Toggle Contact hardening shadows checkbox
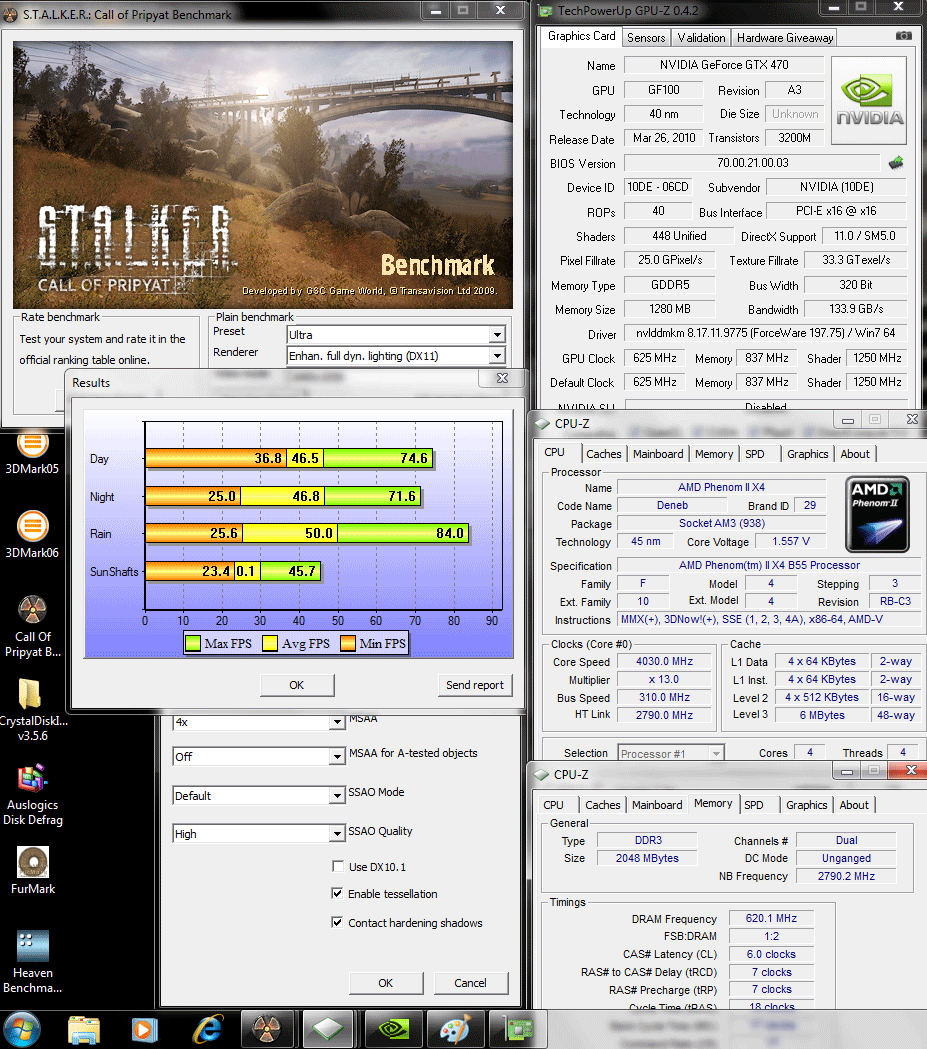Screen dimensions: 927x1049 338,923
